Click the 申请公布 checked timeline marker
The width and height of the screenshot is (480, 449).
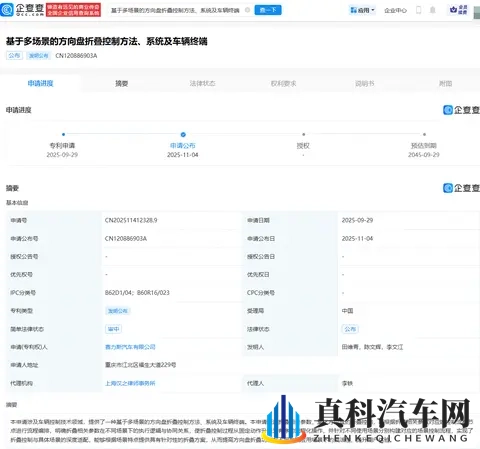[183, 134]
